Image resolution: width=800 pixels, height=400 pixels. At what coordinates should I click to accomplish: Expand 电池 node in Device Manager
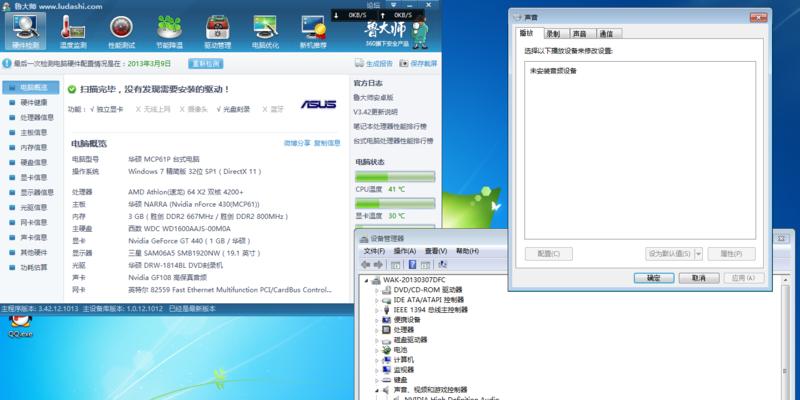click(378, 350)
